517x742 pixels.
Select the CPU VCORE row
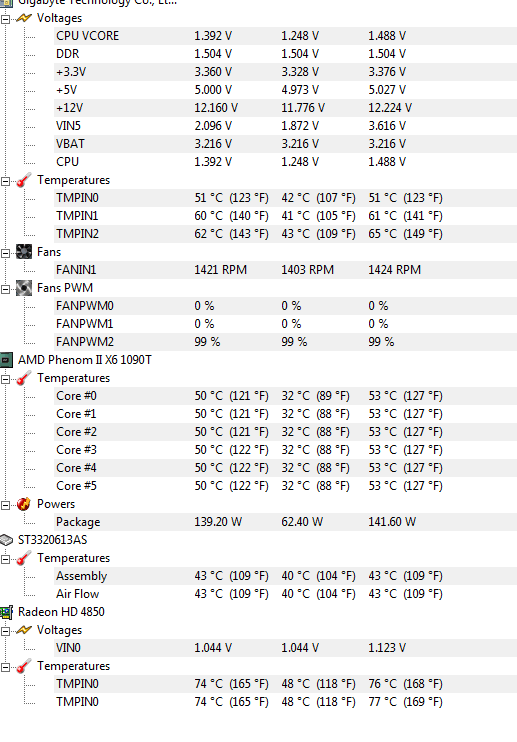pyautogui.click(x=285, y=36)
